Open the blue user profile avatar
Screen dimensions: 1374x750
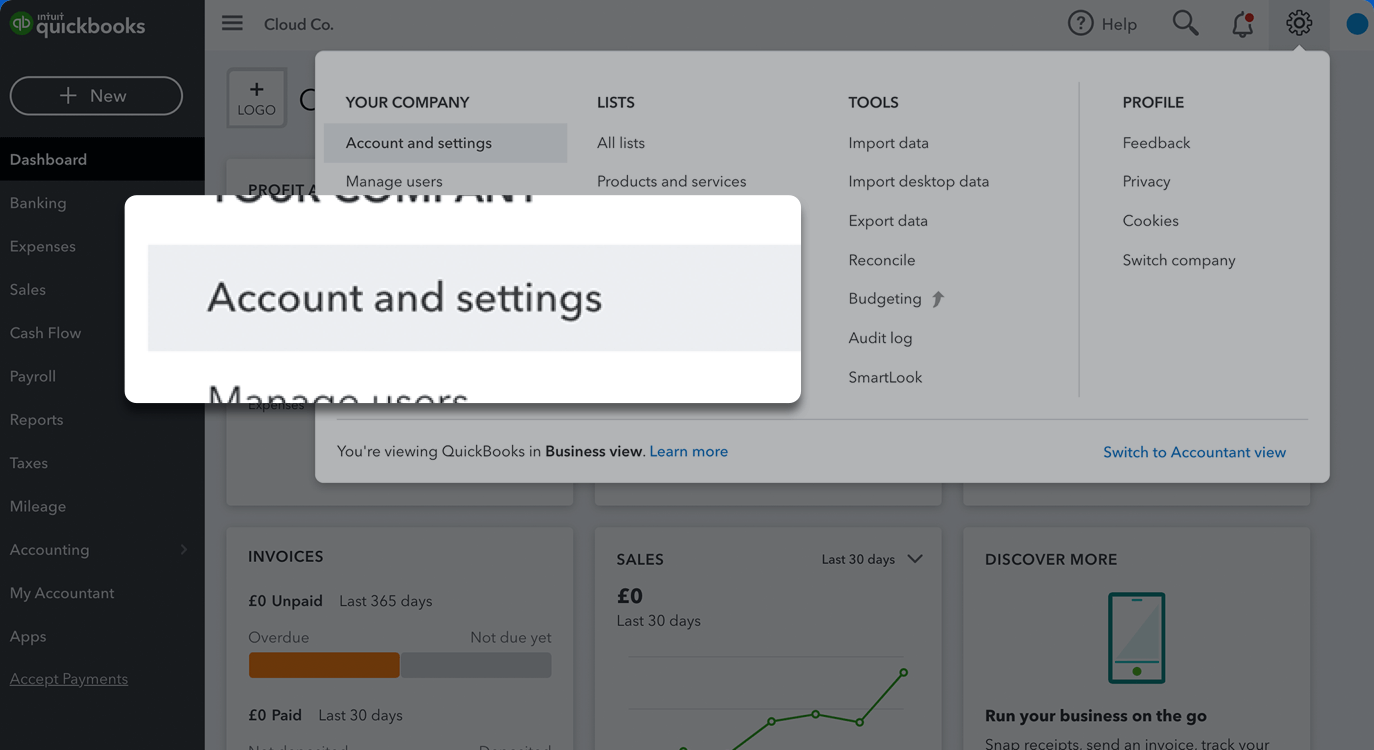click(x=1357, y=24)
